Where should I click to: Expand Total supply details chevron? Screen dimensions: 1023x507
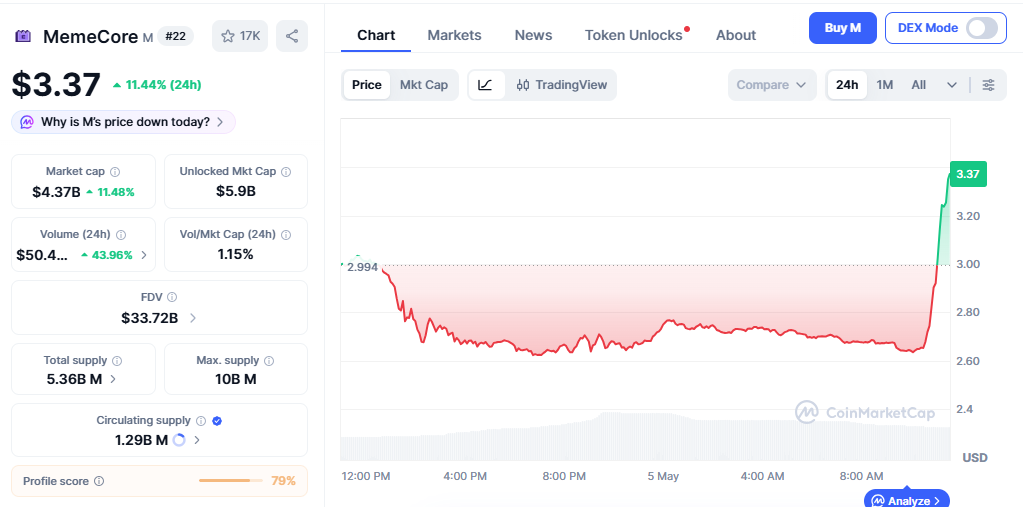113,379
